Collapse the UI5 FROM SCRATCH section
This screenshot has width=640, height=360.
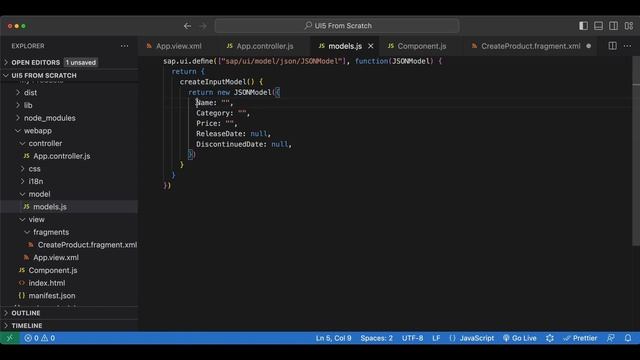[44, 76]
